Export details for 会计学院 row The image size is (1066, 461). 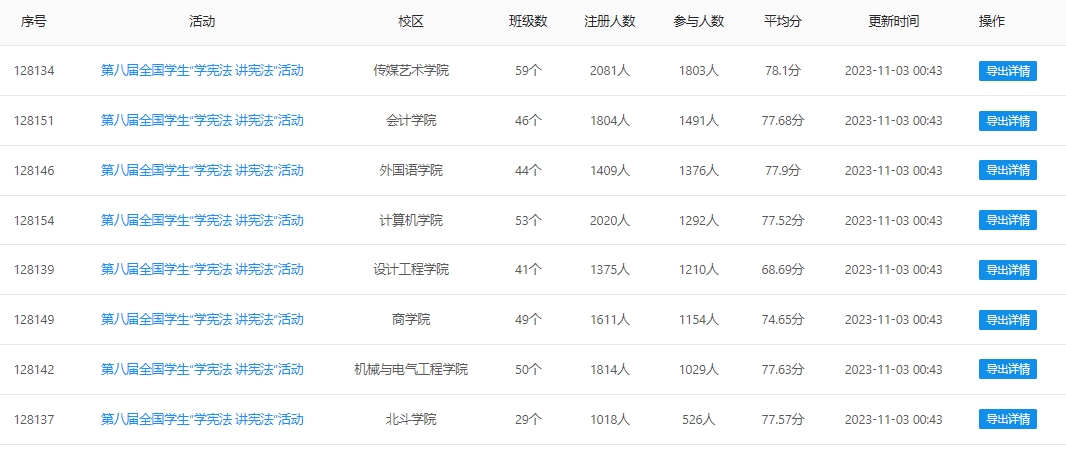click(1008, 120)
